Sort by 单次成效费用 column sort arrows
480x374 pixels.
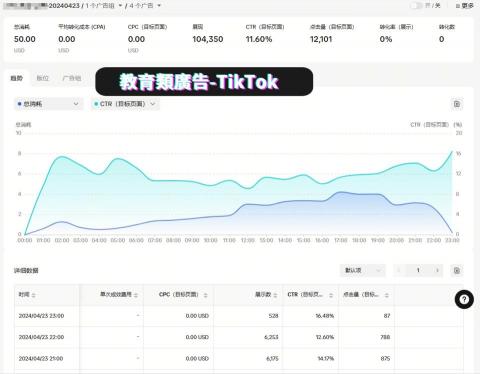click(136, 295)
